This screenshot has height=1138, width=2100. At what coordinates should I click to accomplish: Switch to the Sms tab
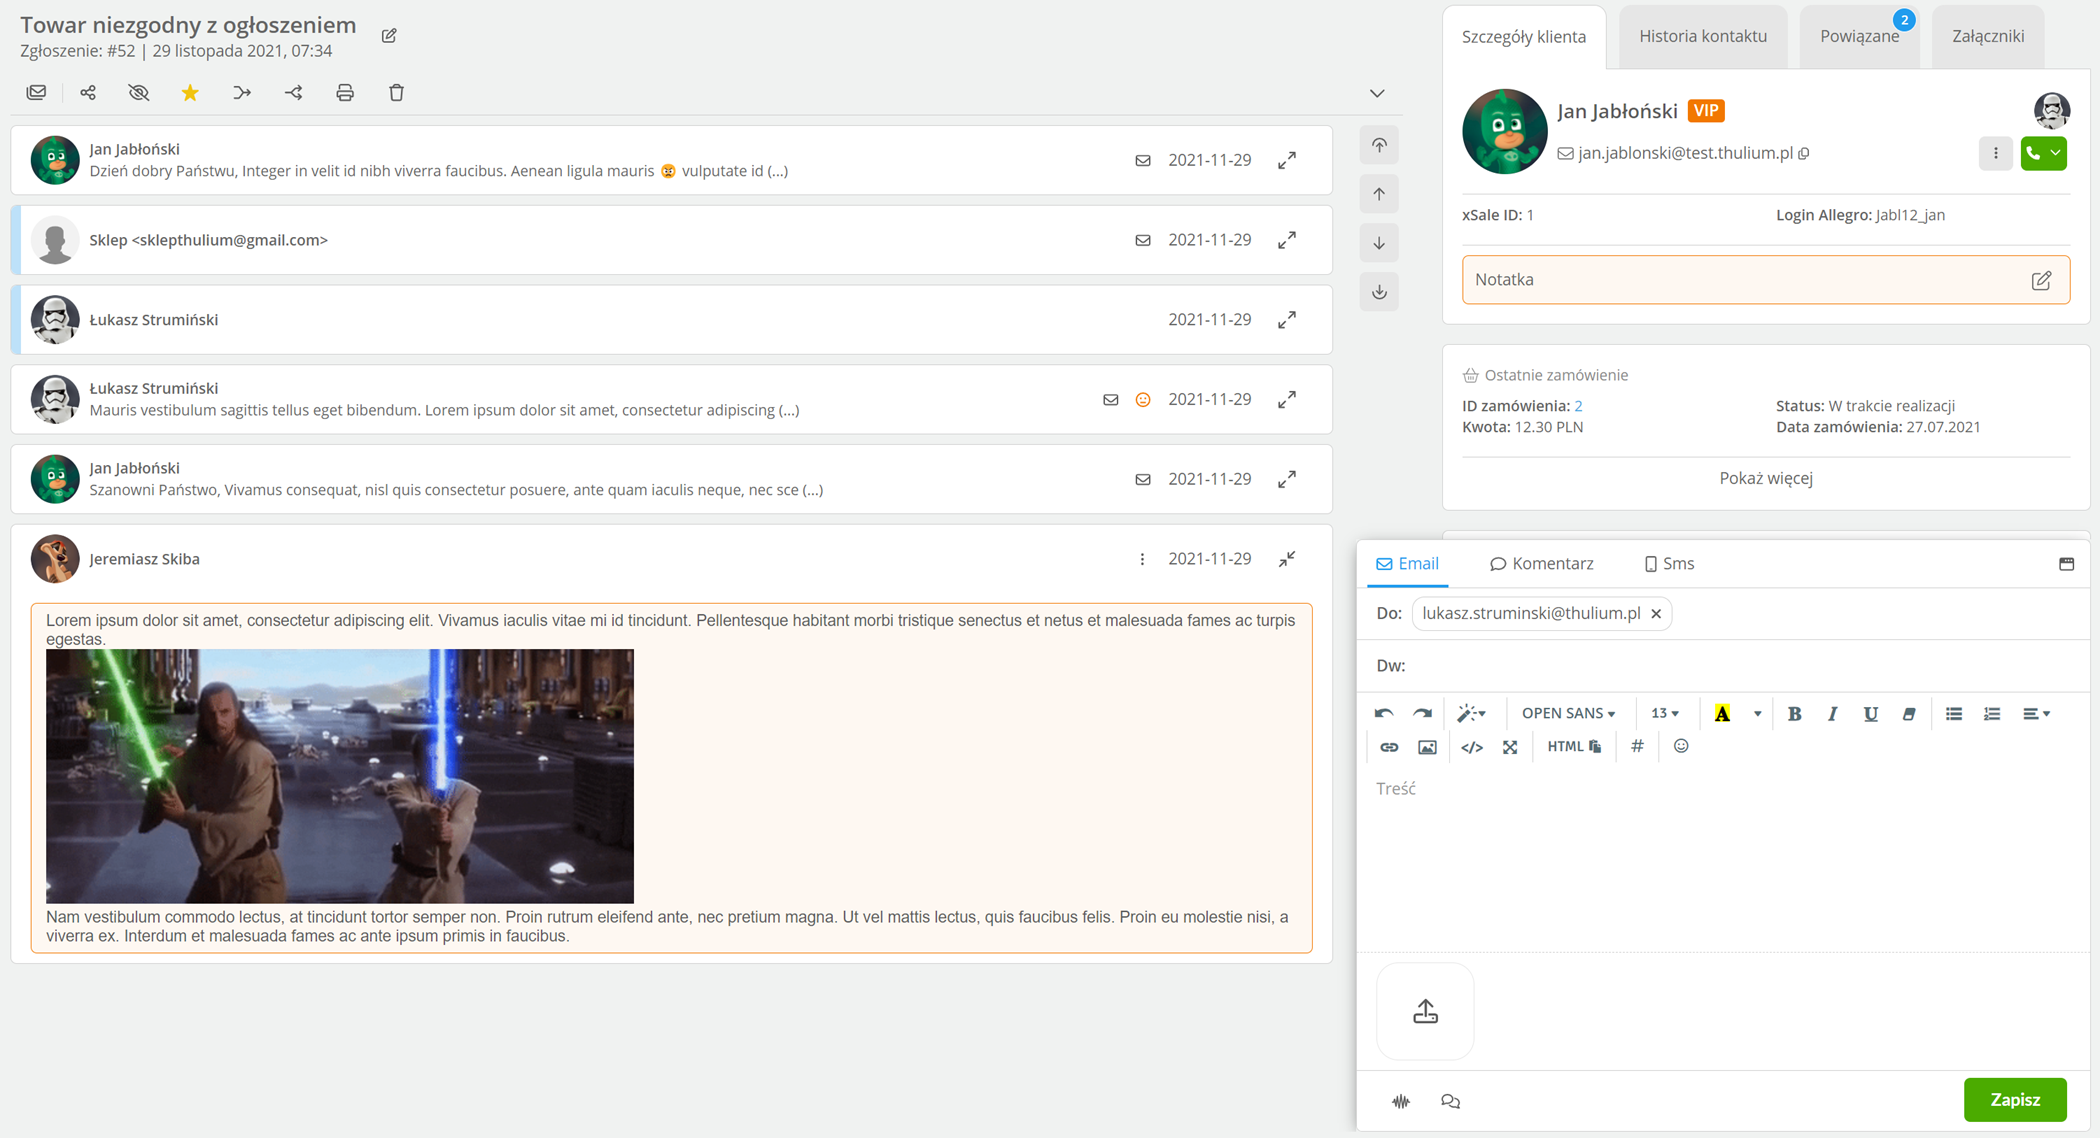click(x=1670, y=564)
